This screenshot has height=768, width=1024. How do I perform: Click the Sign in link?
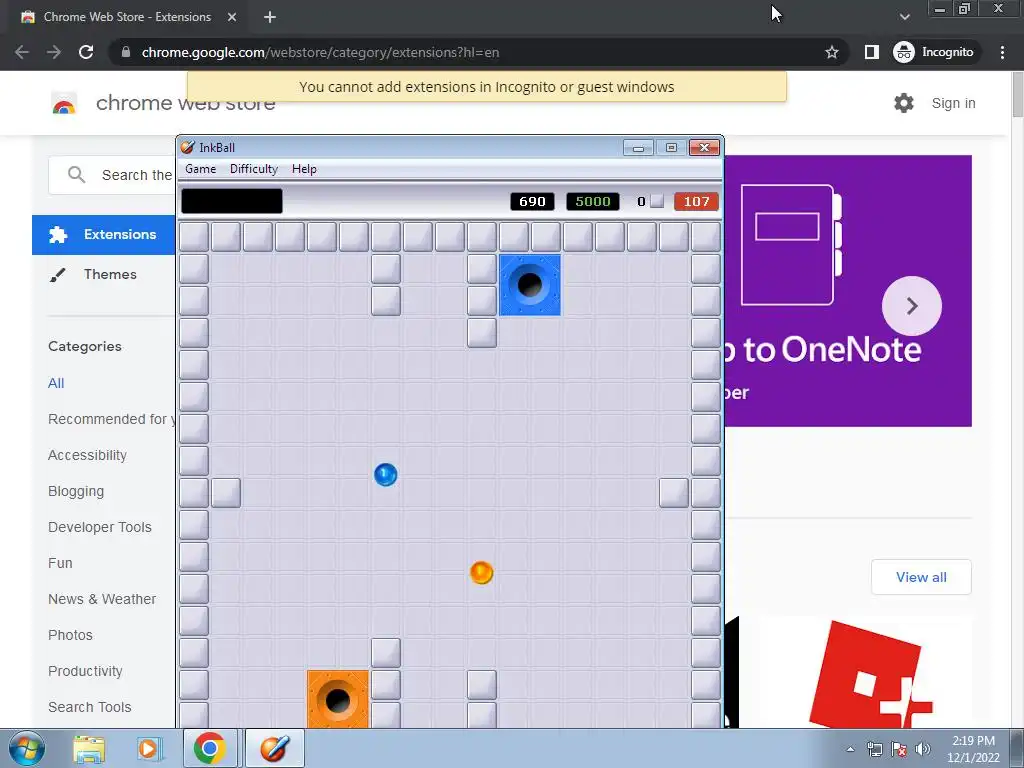point(953,103)
